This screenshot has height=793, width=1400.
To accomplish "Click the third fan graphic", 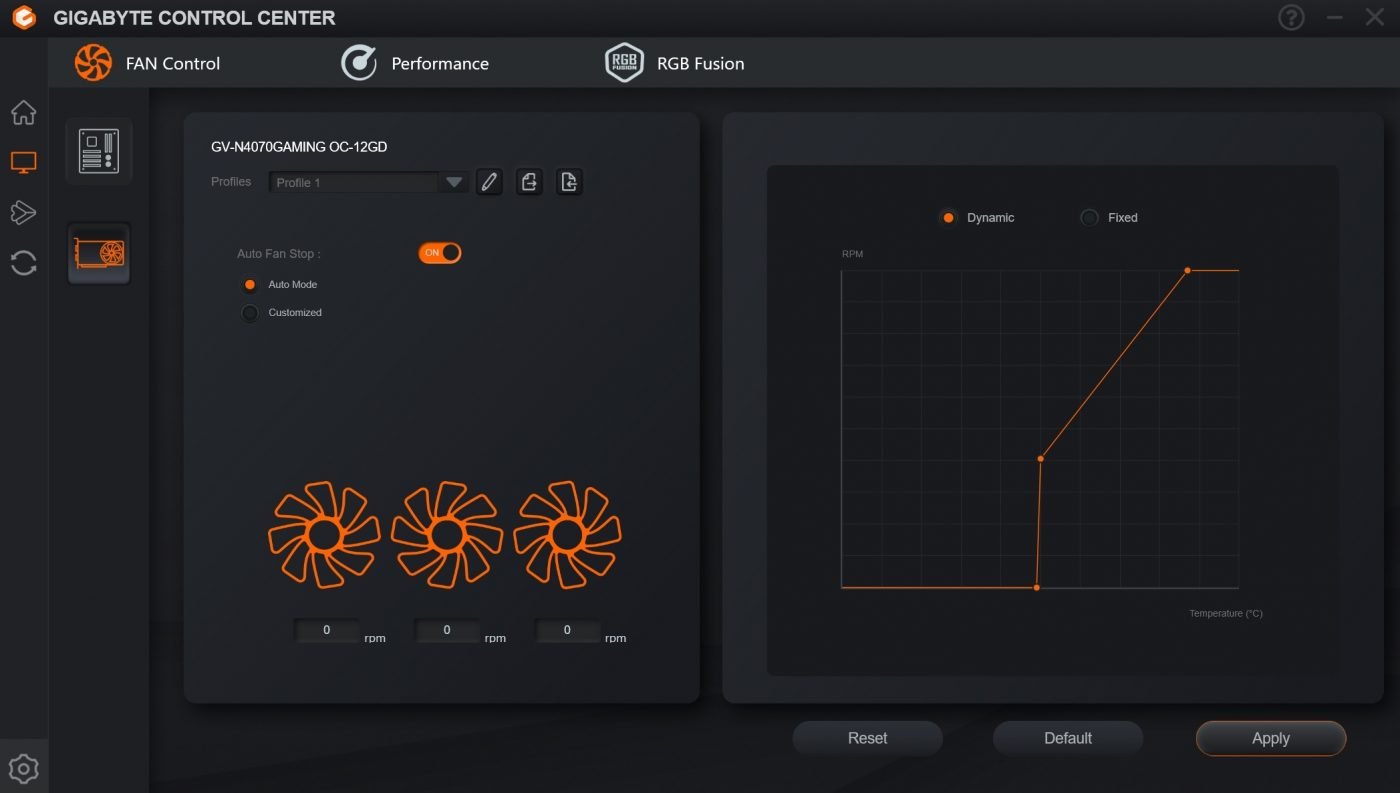I will point(567,535).
